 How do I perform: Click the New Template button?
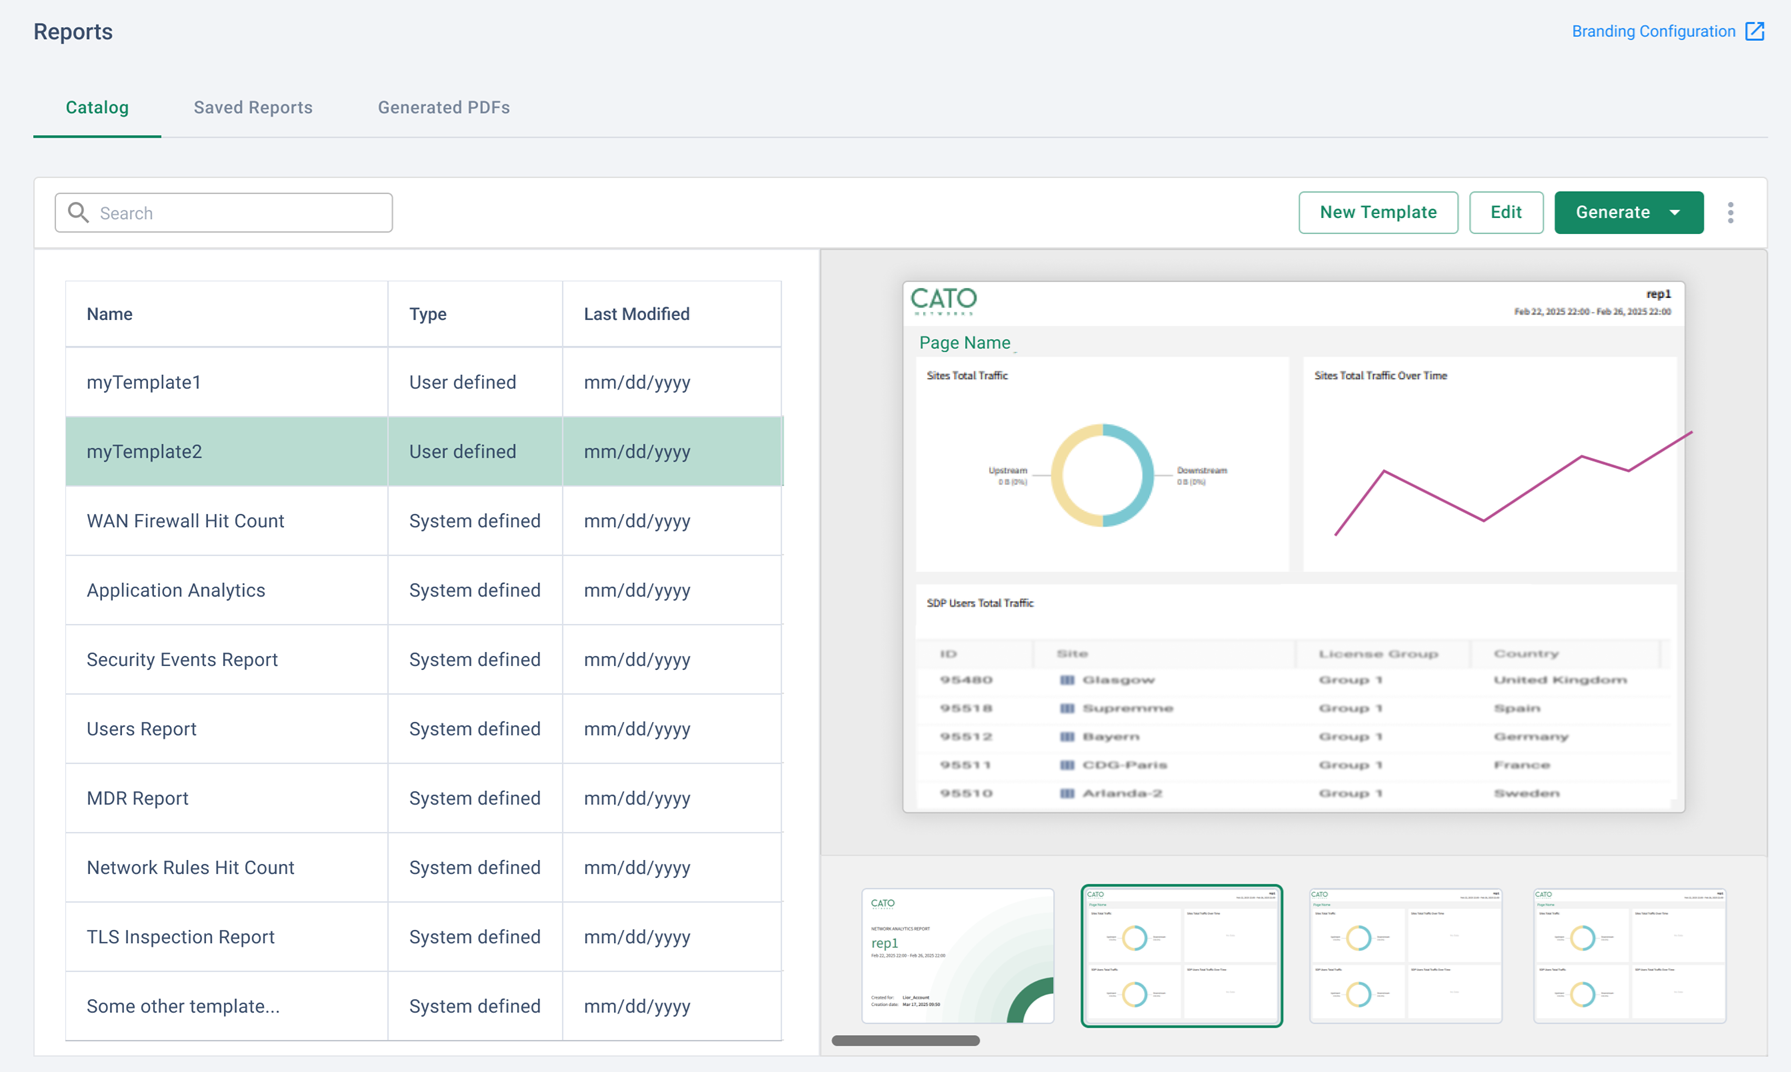tap(1378, 212)
